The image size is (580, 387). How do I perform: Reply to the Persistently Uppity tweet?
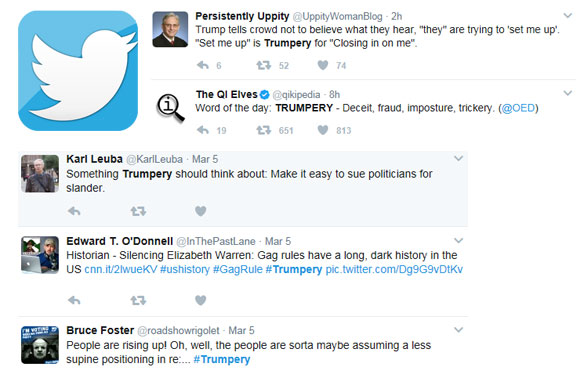click(203, 65)
